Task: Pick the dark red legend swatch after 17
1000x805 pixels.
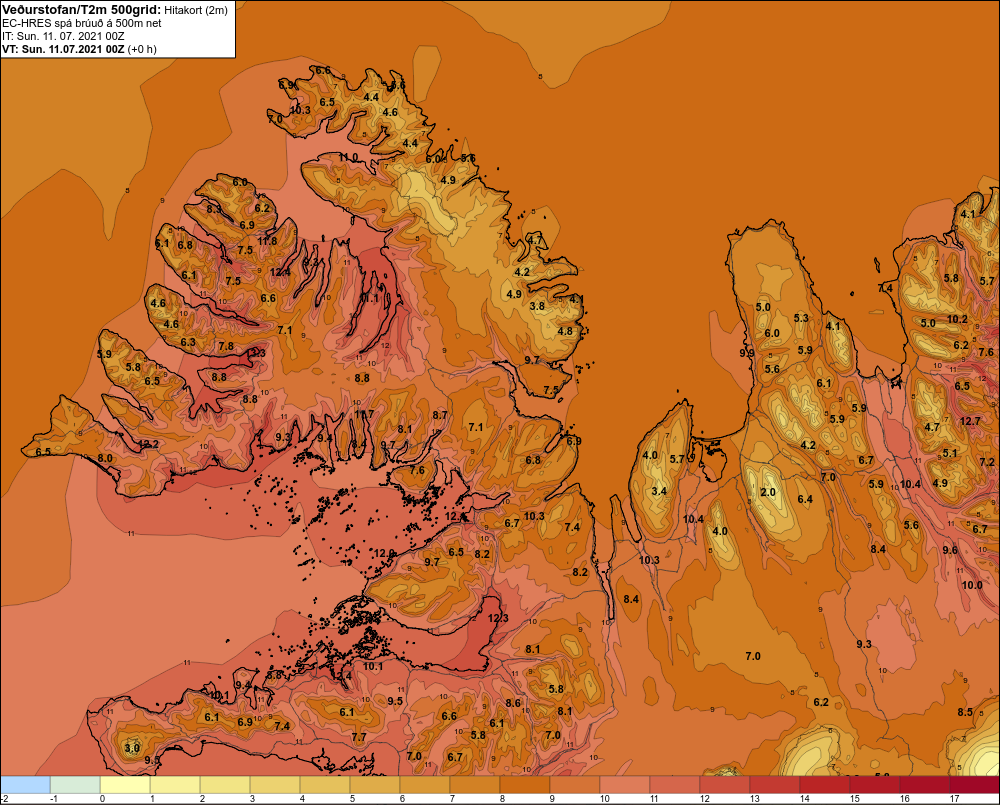Action: click(975, 785)
